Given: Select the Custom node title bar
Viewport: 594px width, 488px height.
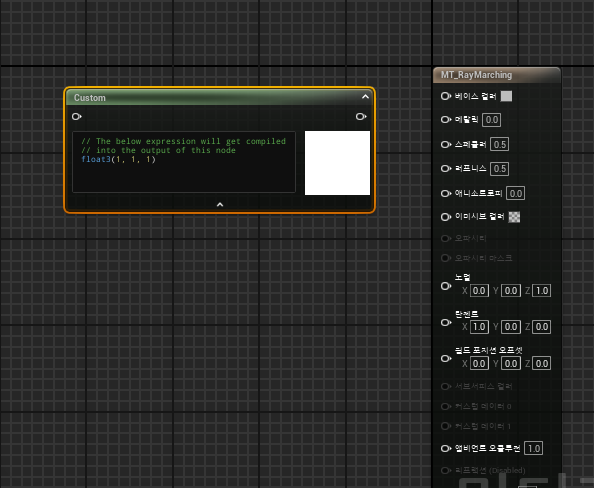Looking at the screenshot, I should click(x=220, y=97).
